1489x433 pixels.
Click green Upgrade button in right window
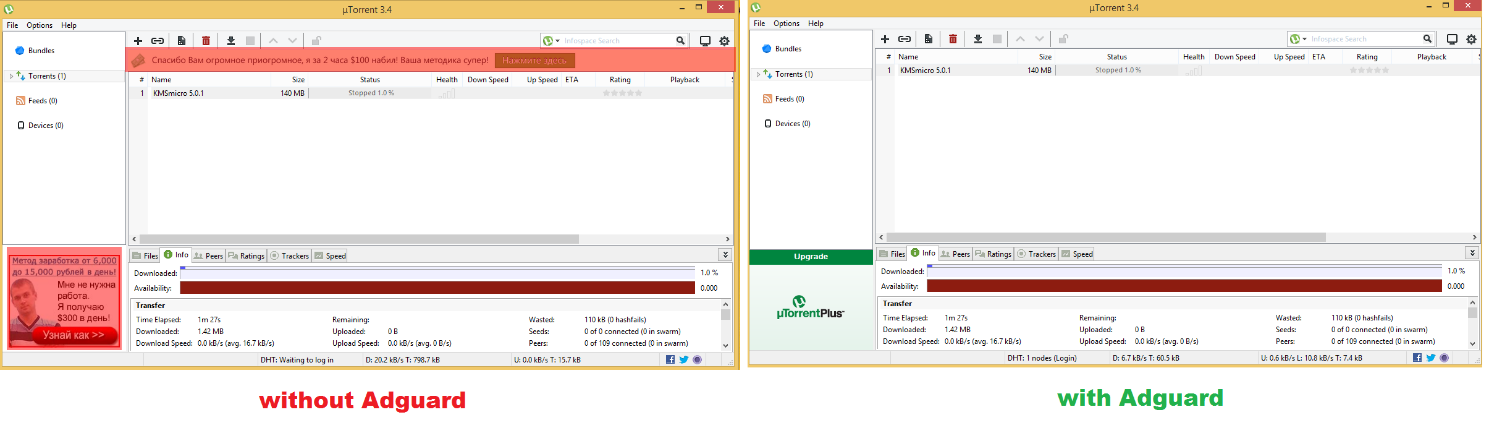811,256
